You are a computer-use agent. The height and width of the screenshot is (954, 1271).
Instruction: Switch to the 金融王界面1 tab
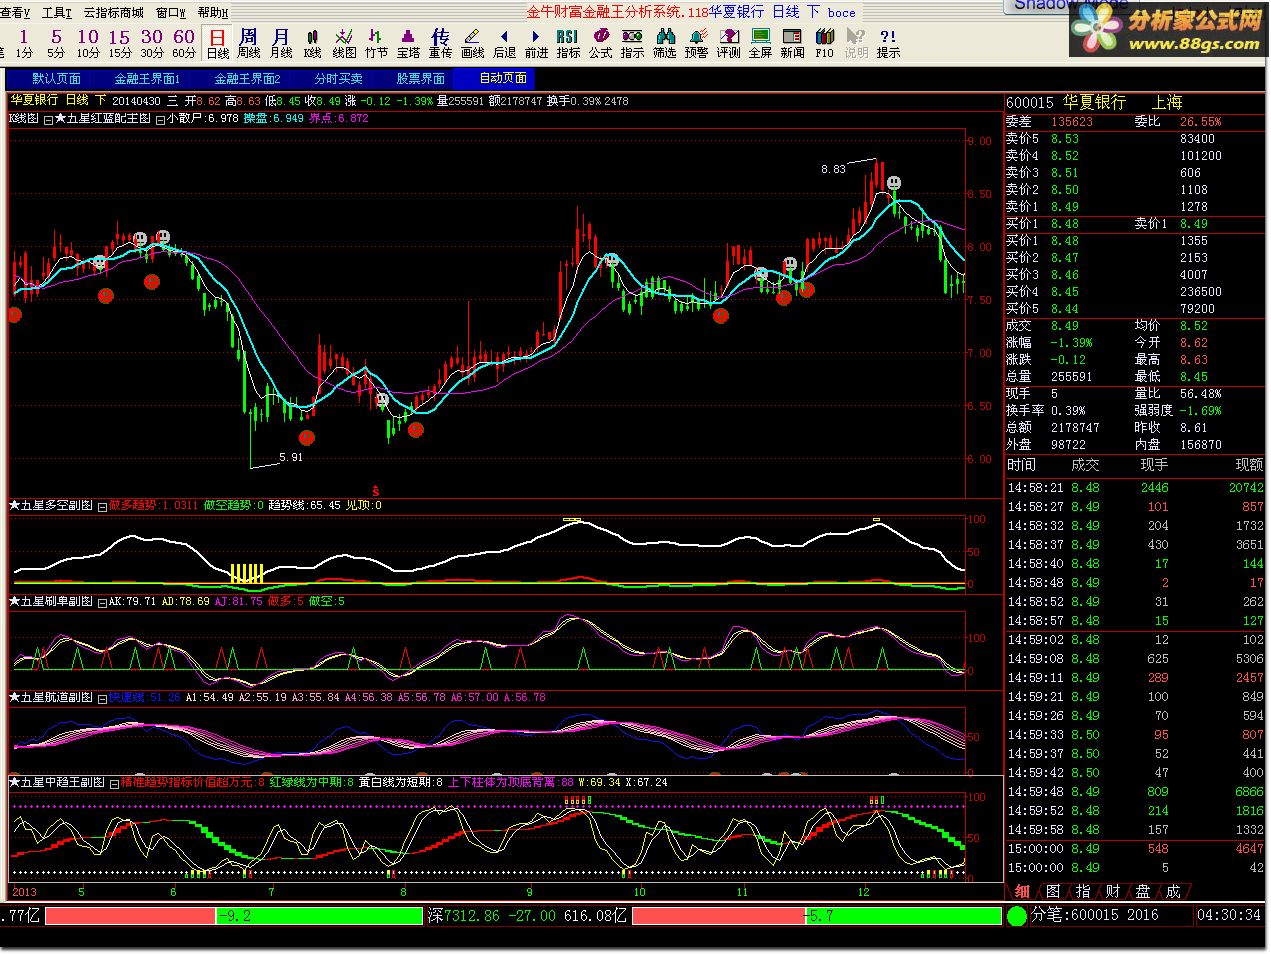tap(147, 78)
